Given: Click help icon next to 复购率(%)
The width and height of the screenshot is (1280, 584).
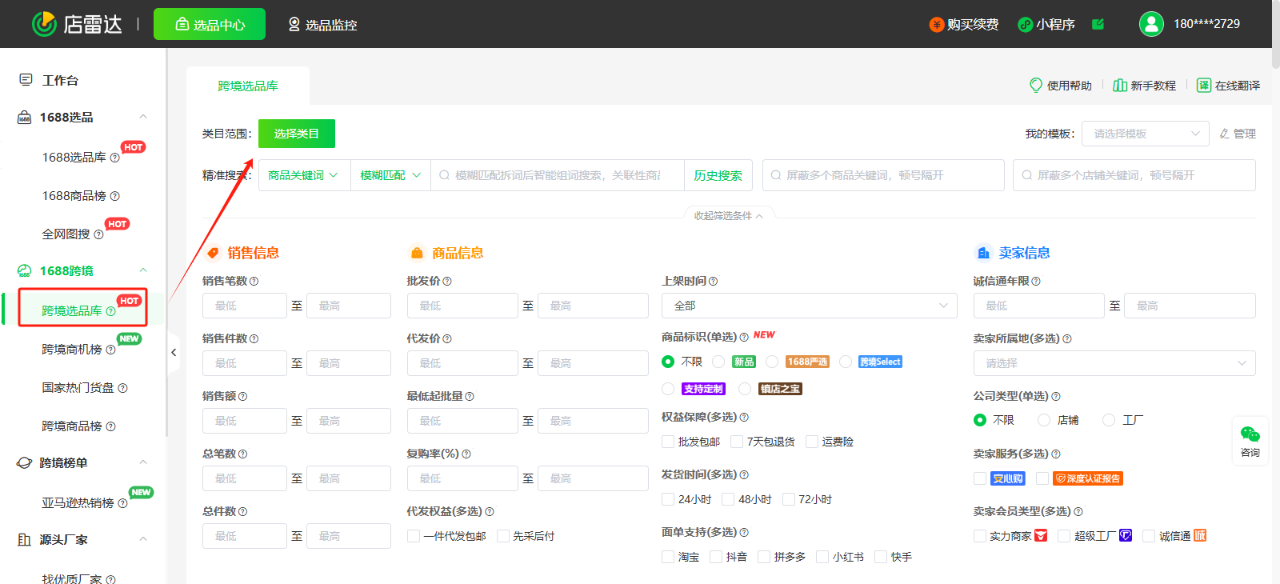Looking at the screenshot, I should [x=466, y=454].
